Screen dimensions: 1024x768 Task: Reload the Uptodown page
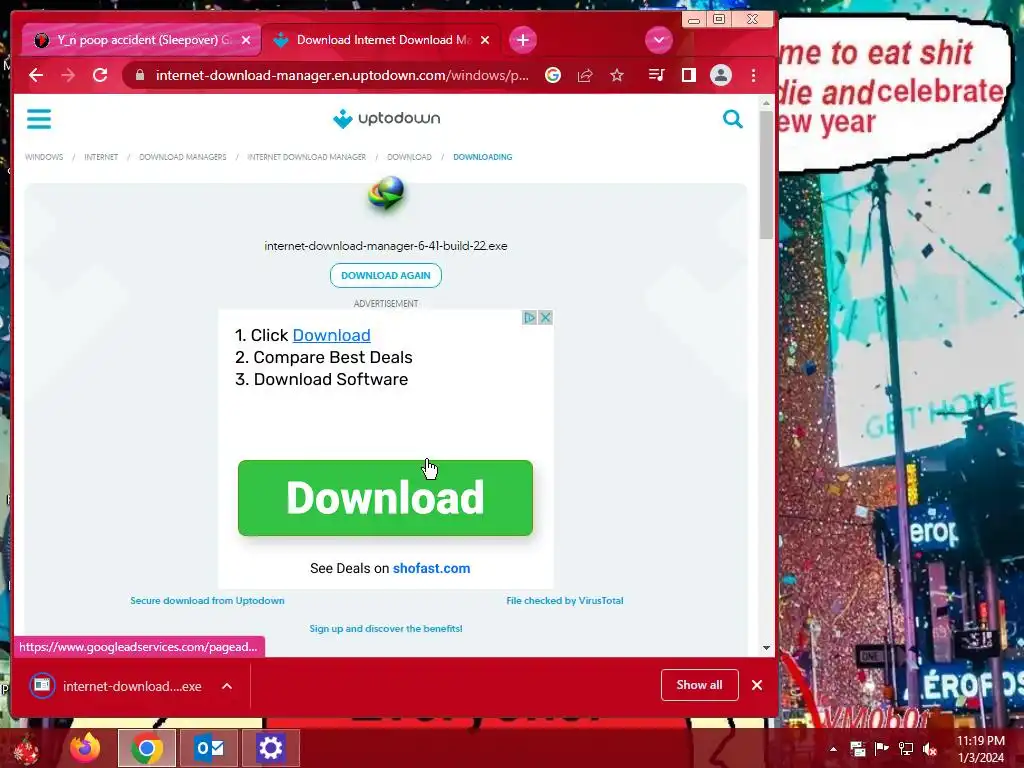[100, 75]
